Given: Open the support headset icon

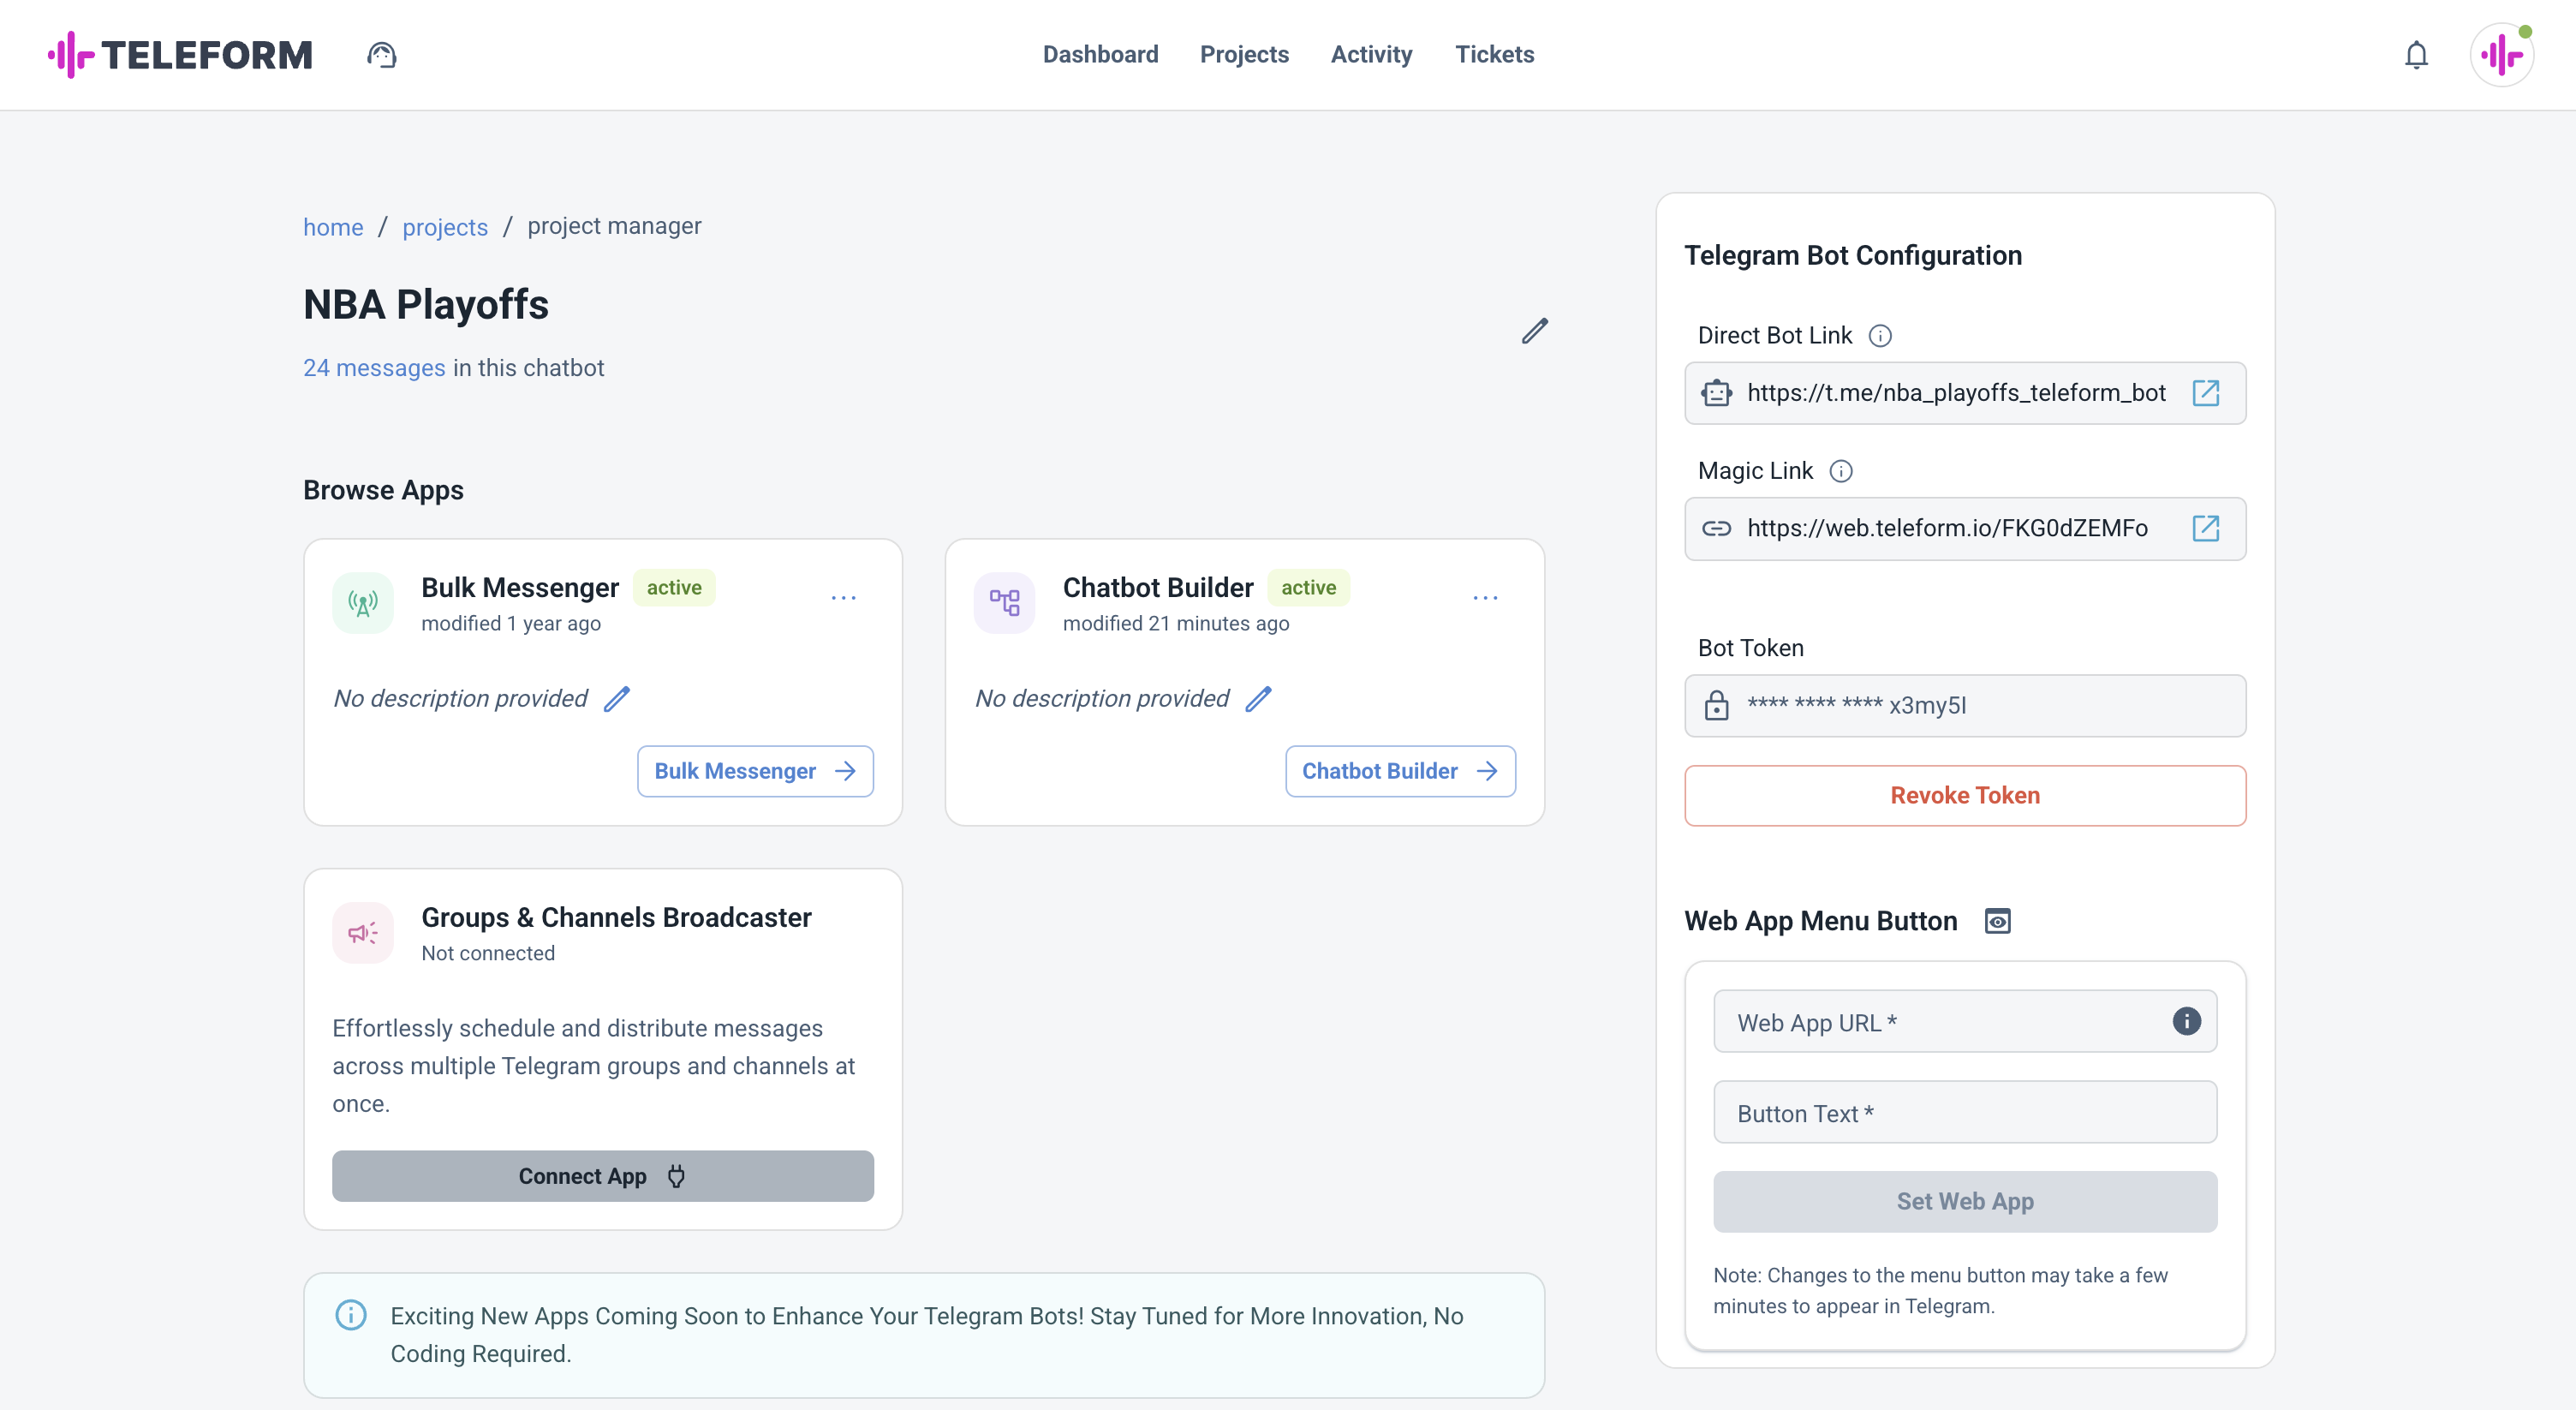Looking at the screenshot, I should click(381, 54).
